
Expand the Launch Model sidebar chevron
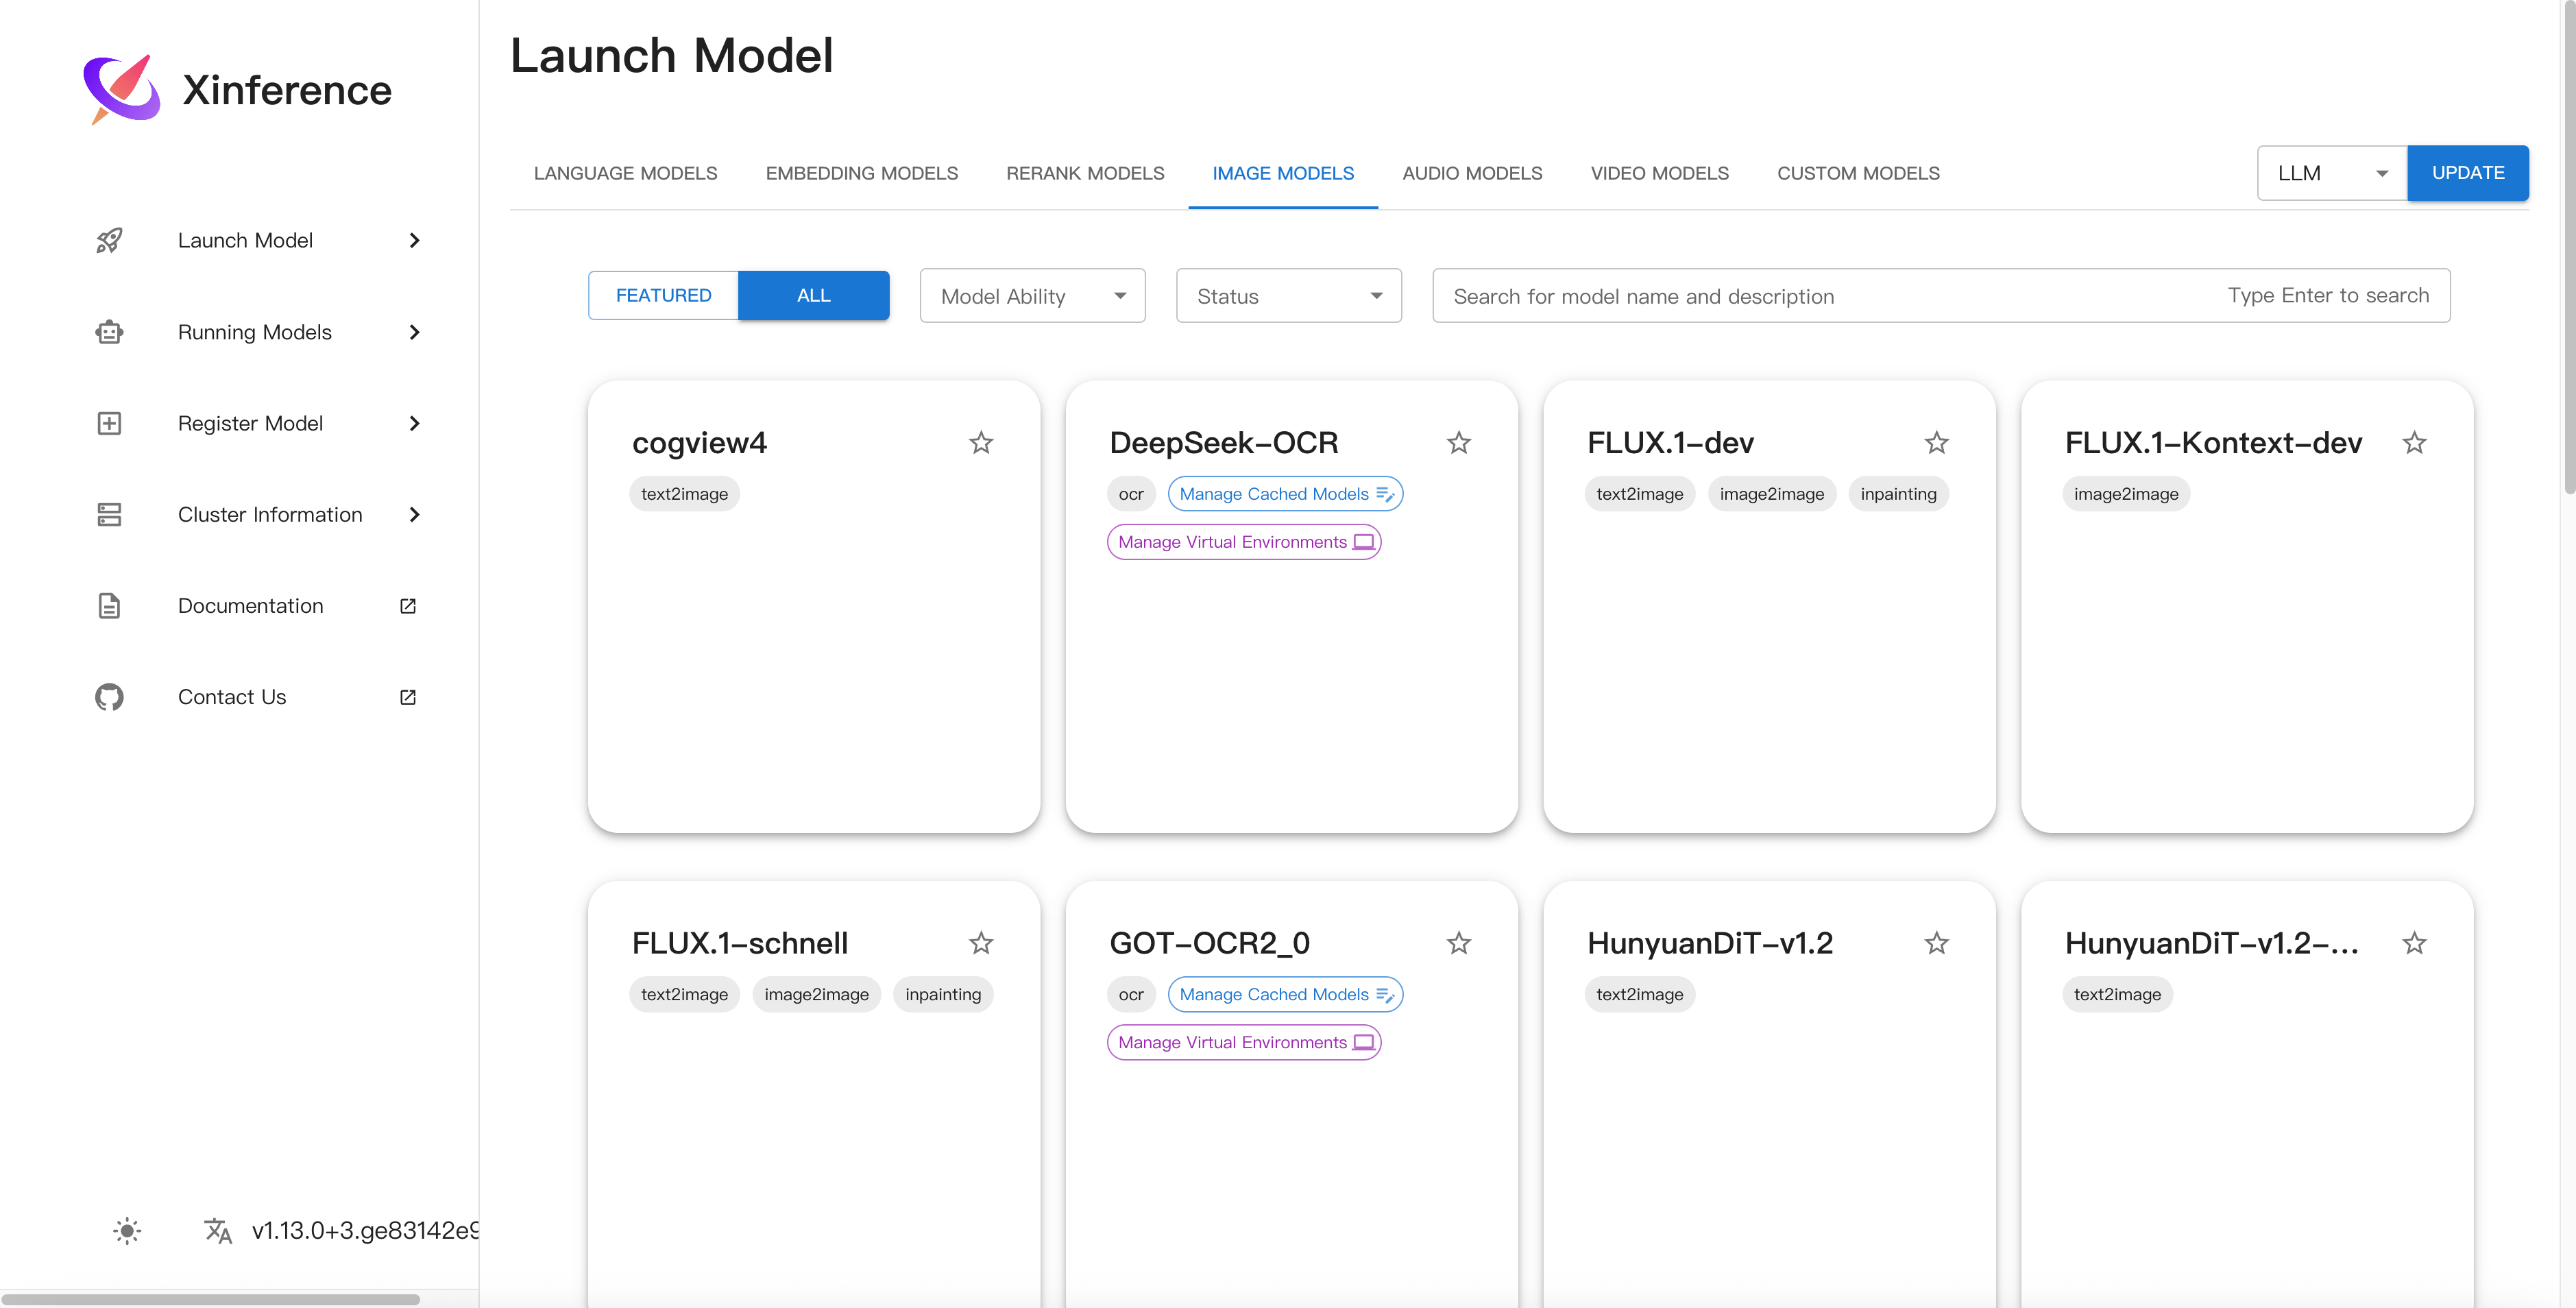pos(415,240)
